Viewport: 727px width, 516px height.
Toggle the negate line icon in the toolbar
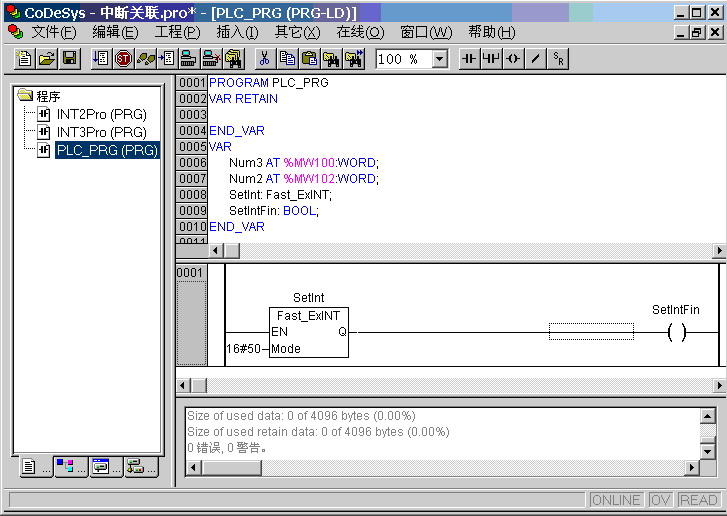coord(536,58)
